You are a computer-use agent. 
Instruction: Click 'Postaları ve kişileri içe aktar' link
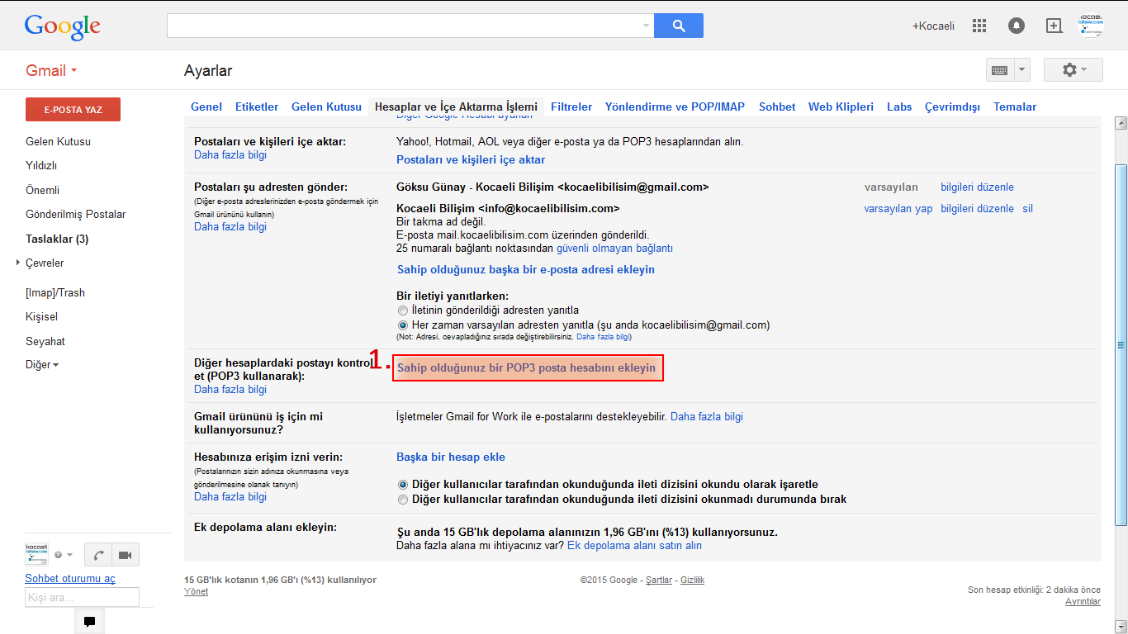point(470,160)
